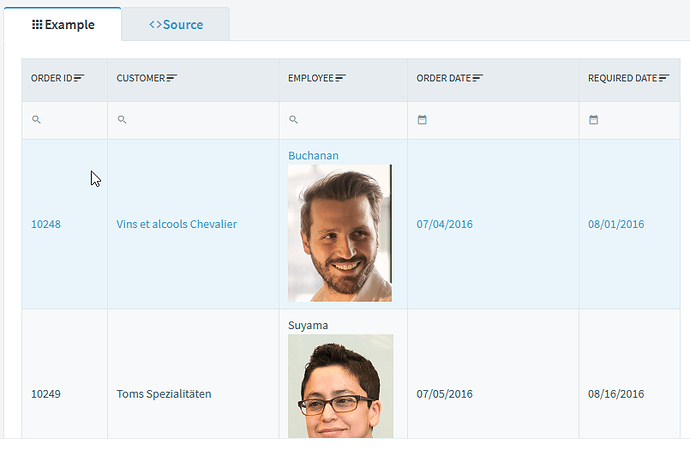The image size is (690, 456).
Task: Click the sort icon next to Employee
Action: click(x=341, y=78)
